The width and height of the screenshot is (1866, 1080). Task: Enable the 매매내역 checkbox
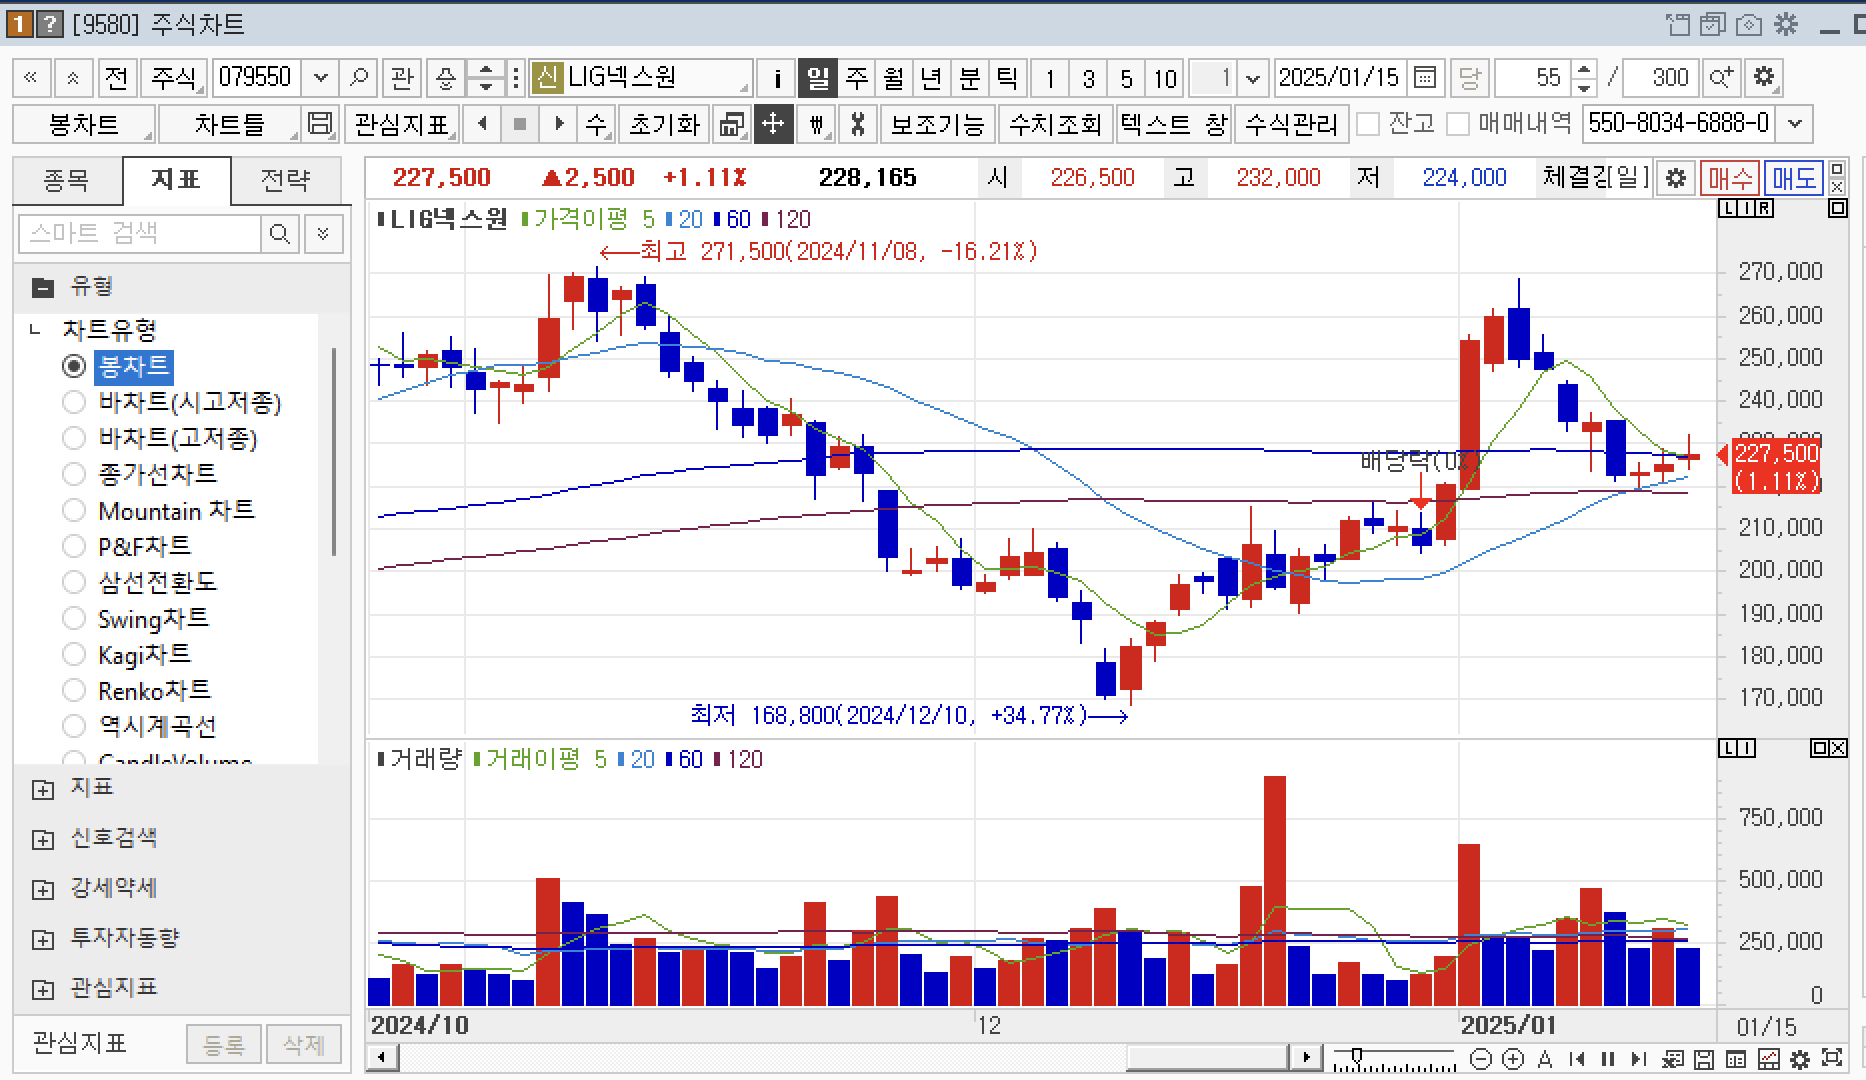tap(1458, 124)
